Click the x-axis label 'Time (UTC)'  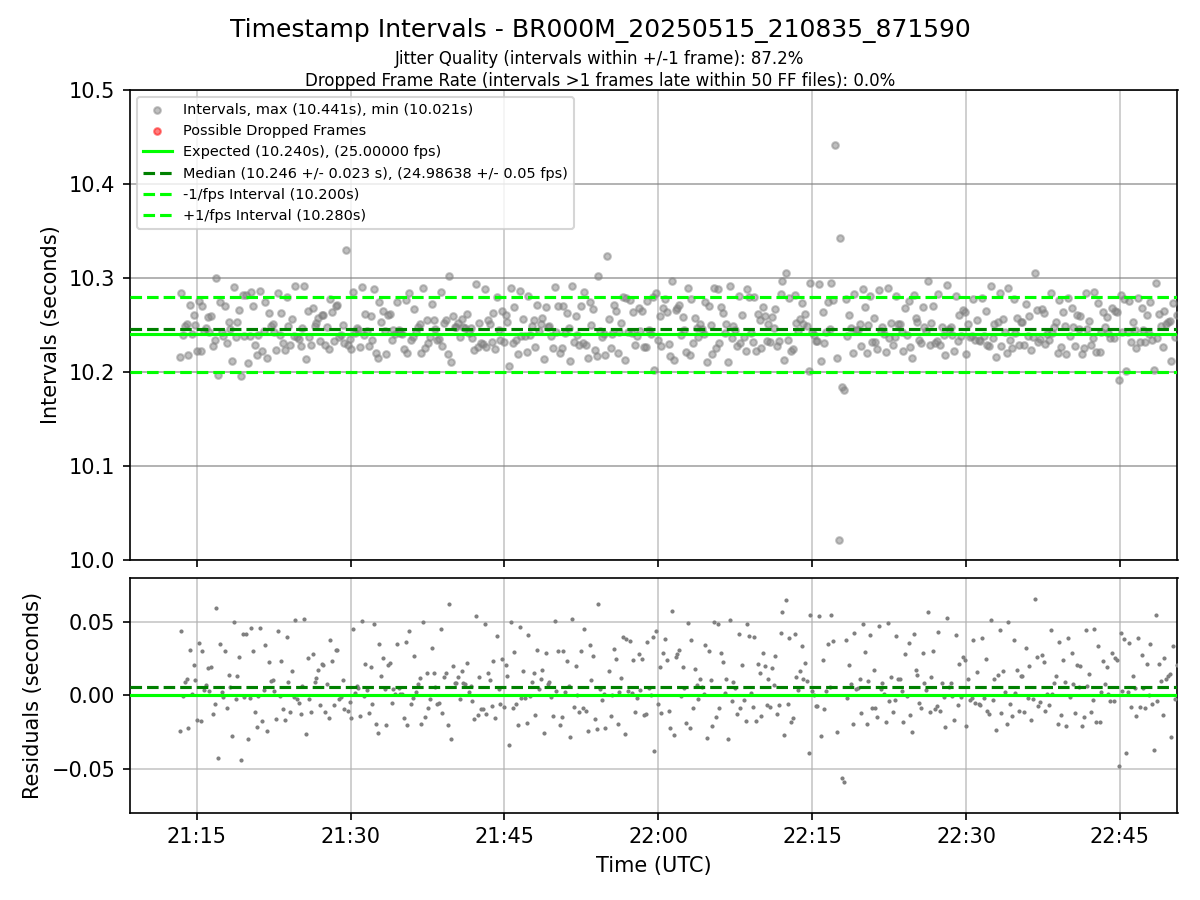[653, 865]
